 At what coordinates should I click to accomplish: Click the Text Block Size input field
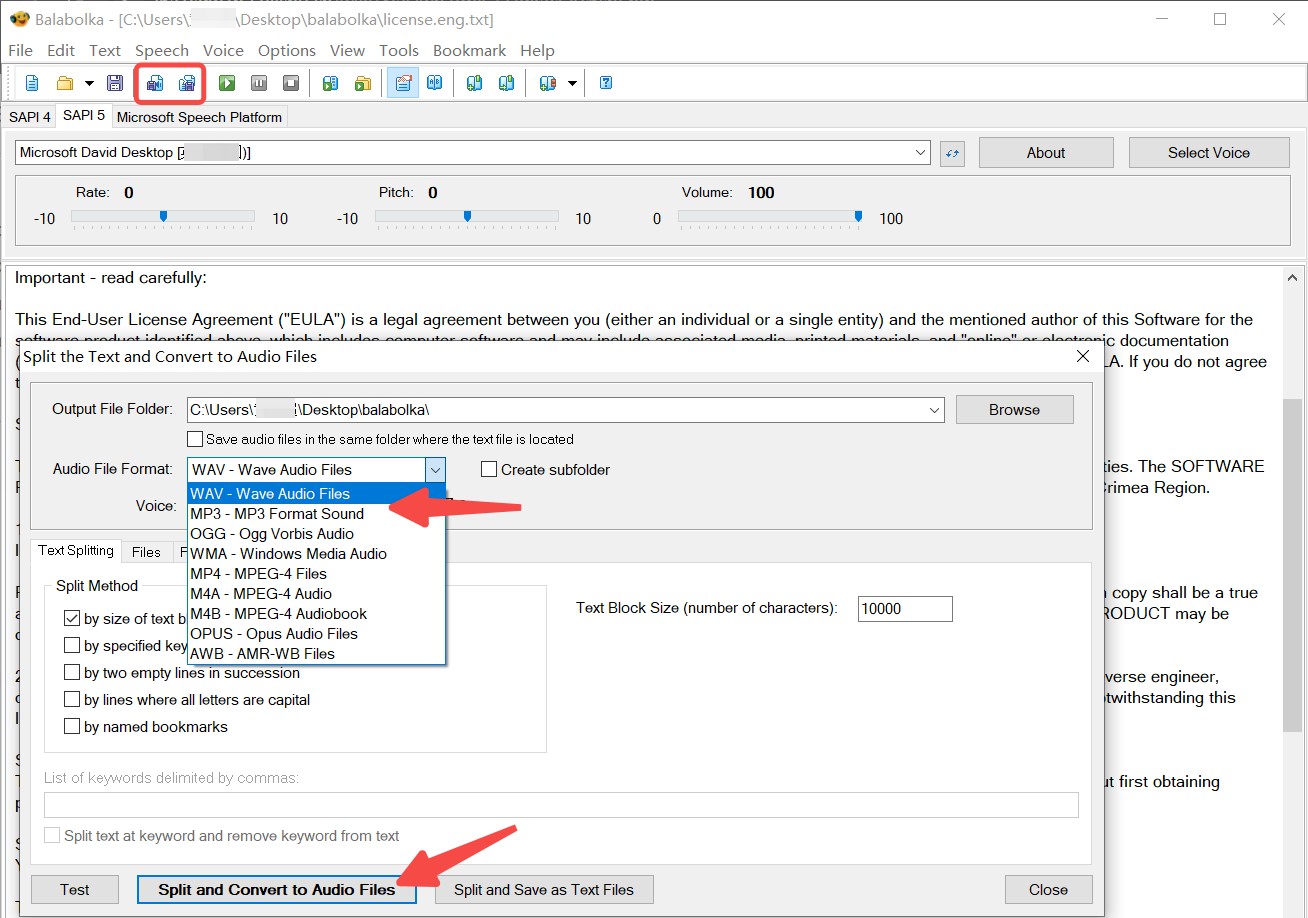[x=905, y=609]
